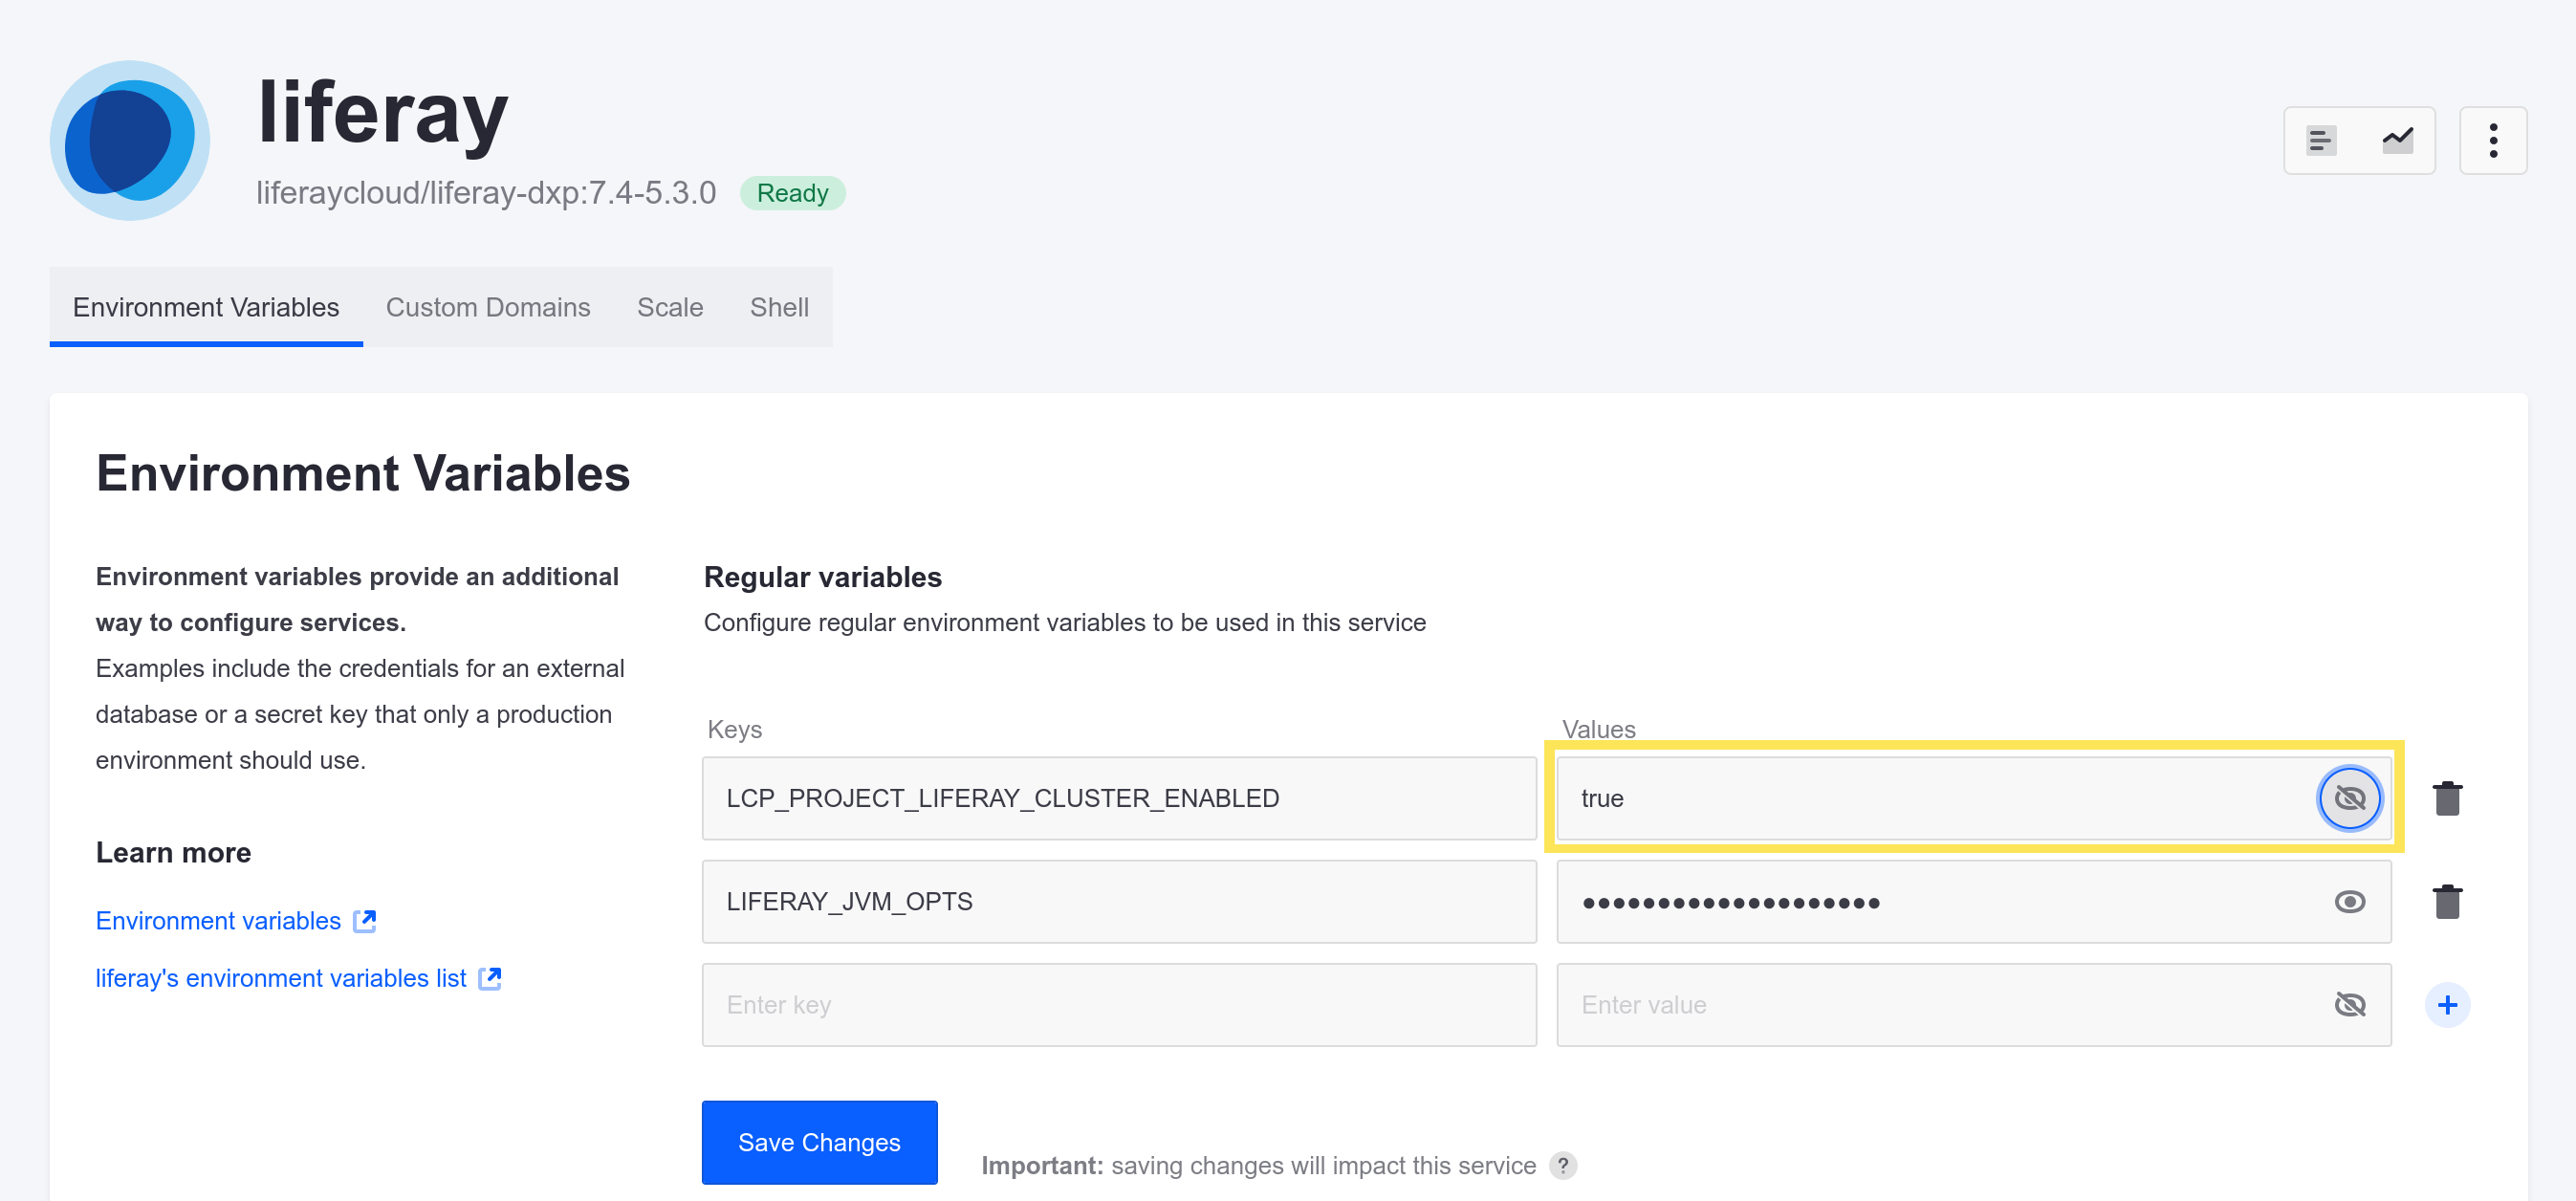2576x1201 pixels.
Task: Click external link icon beside liferay's variables list
Action: [x=490, y=978]
